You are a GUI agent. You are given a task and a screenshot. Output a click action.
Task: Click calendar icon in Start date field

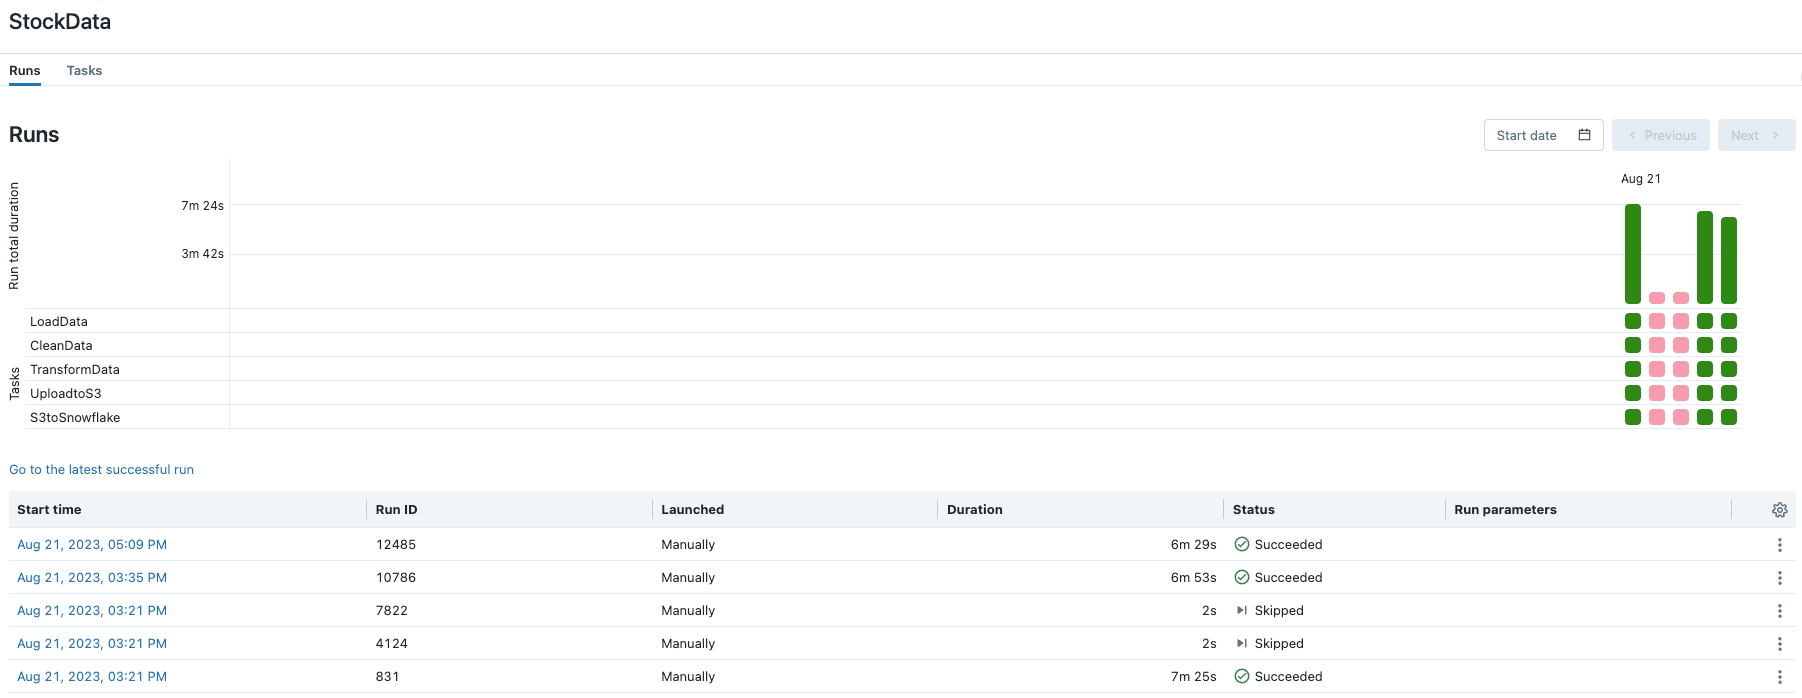click(x=1584, y=135)
